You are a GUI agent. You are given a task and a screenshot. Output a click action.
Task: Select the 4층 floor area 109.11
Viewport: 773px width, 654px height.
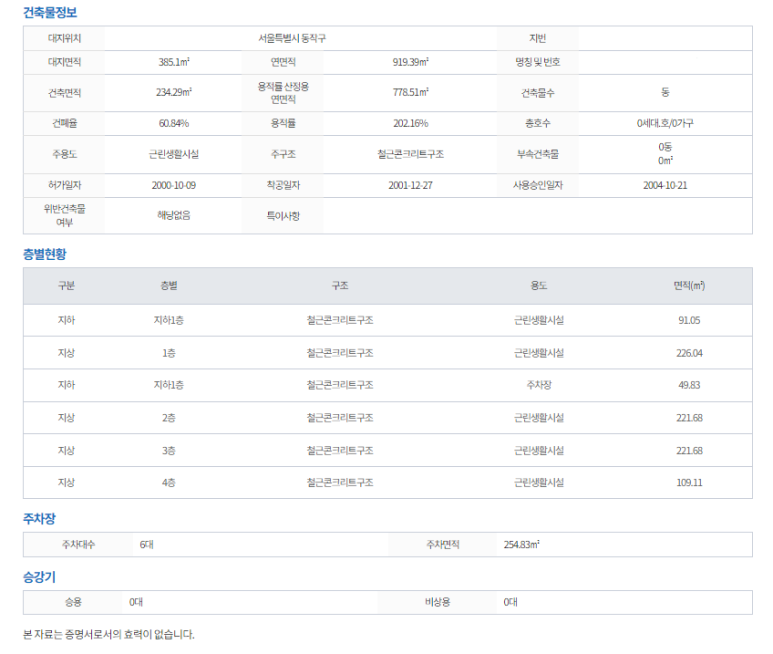689,482
